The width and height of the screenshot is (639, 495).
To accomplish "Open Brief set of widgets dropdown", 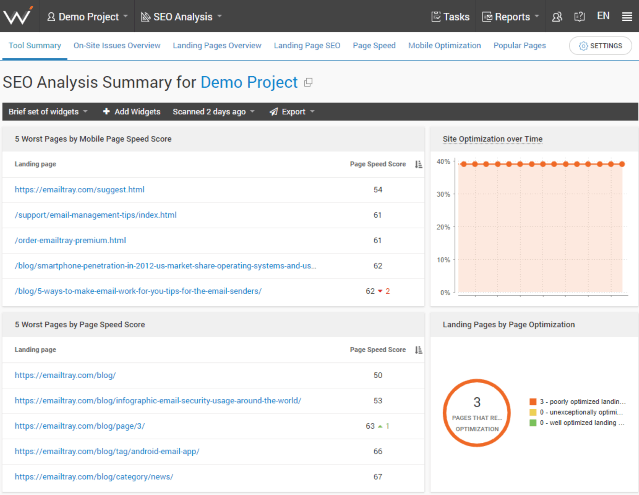I will tap(48, 112).
